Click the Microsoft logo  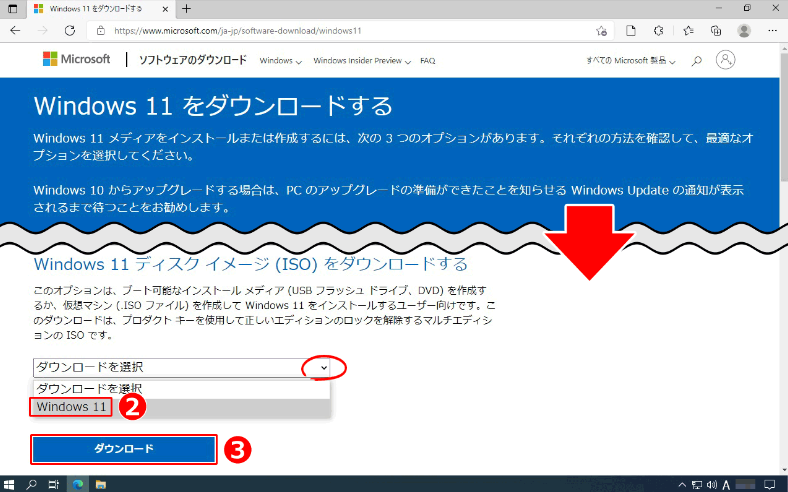(76, 59)
